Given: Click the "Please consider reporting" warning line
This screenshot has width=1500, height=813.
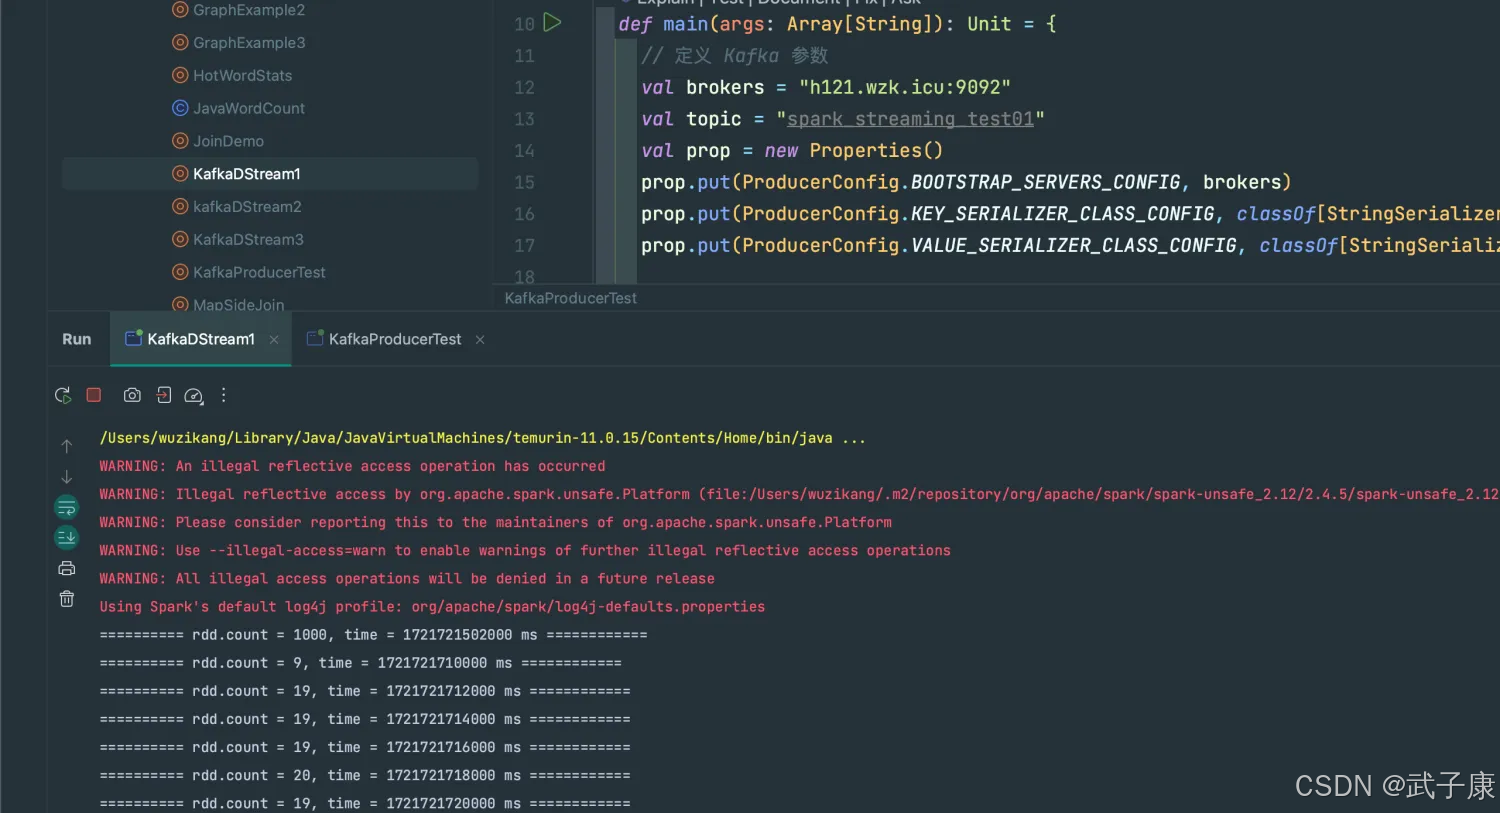Looking at the screenshot, I should (495, 522).
